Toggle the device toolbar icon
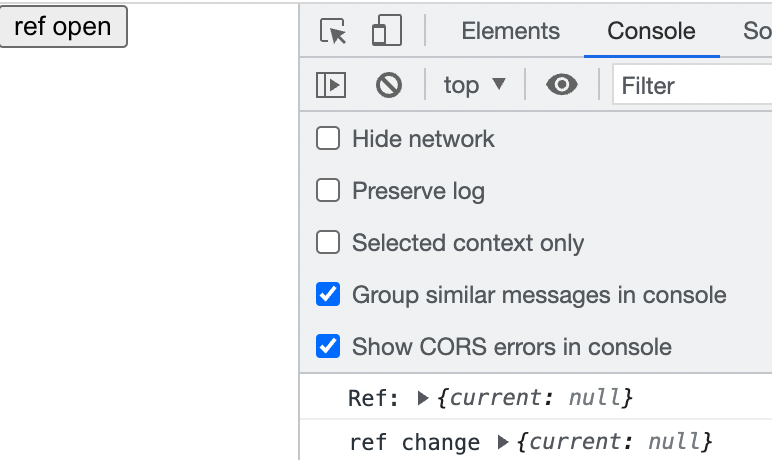Viewport: 772px width, 460px height. pos(386,32)
